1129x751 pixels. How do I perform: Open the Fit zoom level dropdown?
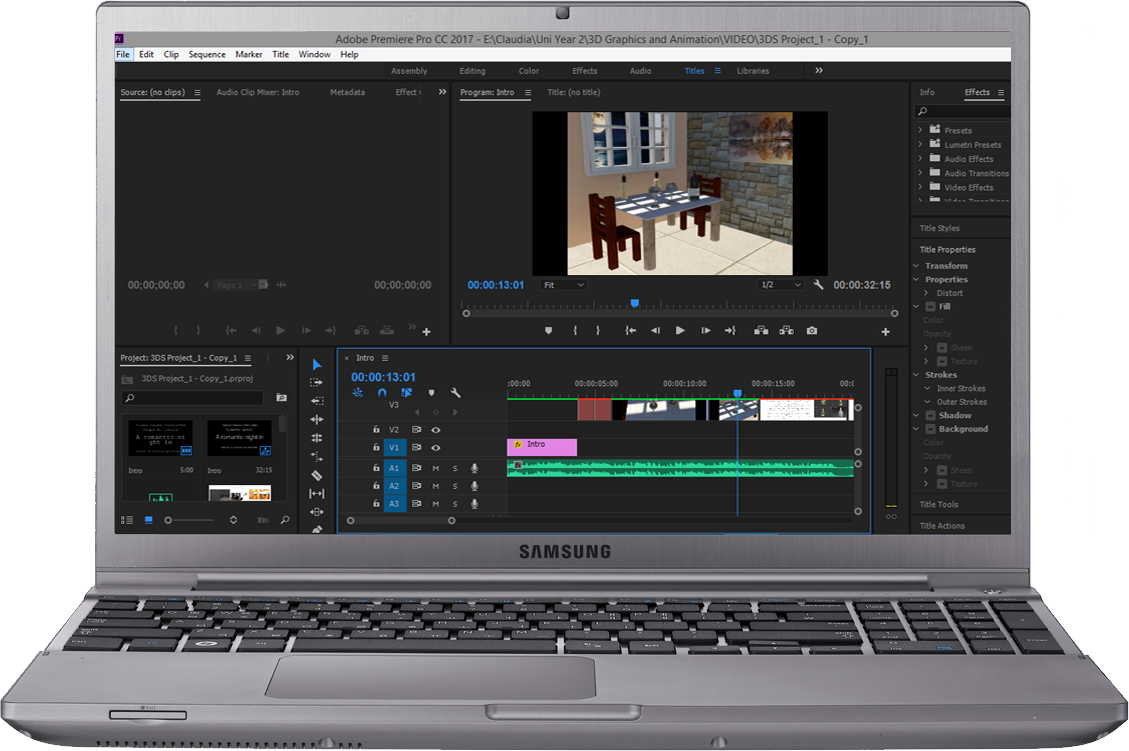pyautogui.click(x=563, y=285)
